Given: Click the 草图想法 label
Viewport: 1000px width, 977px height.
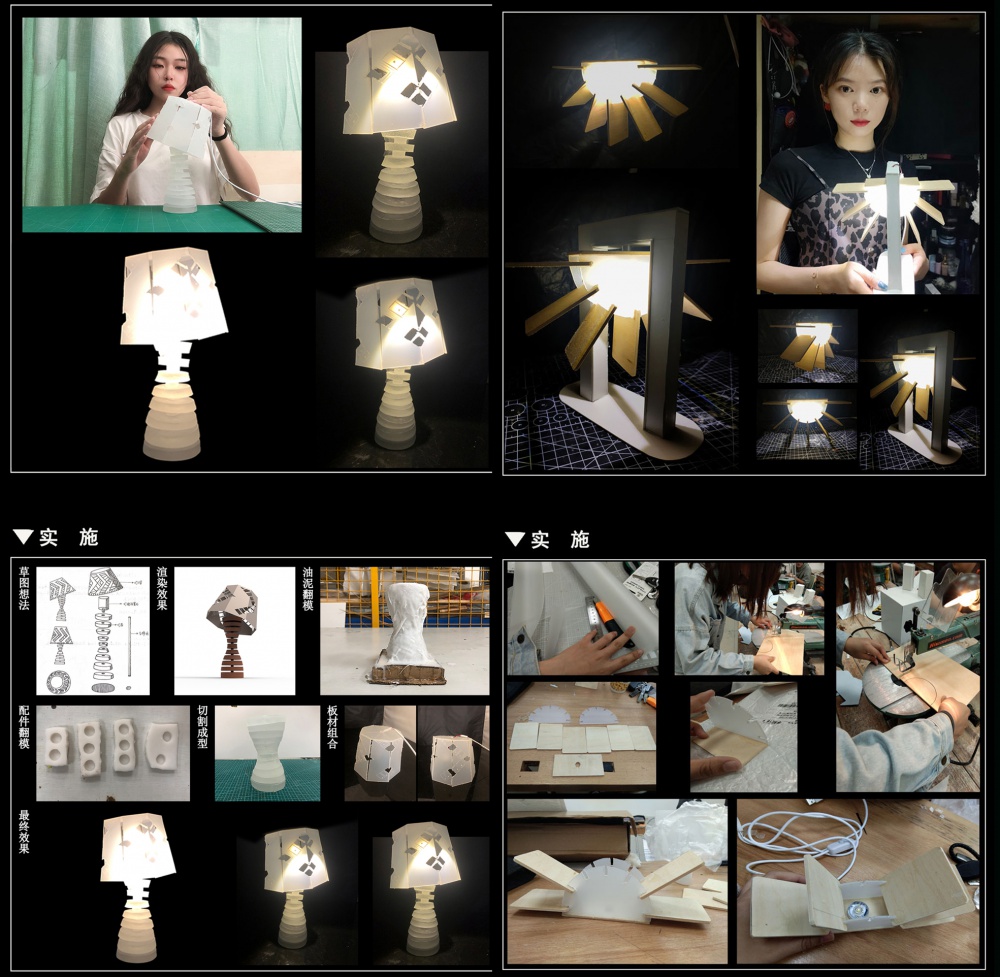Looking at the screenshot, I should point(25,593).
